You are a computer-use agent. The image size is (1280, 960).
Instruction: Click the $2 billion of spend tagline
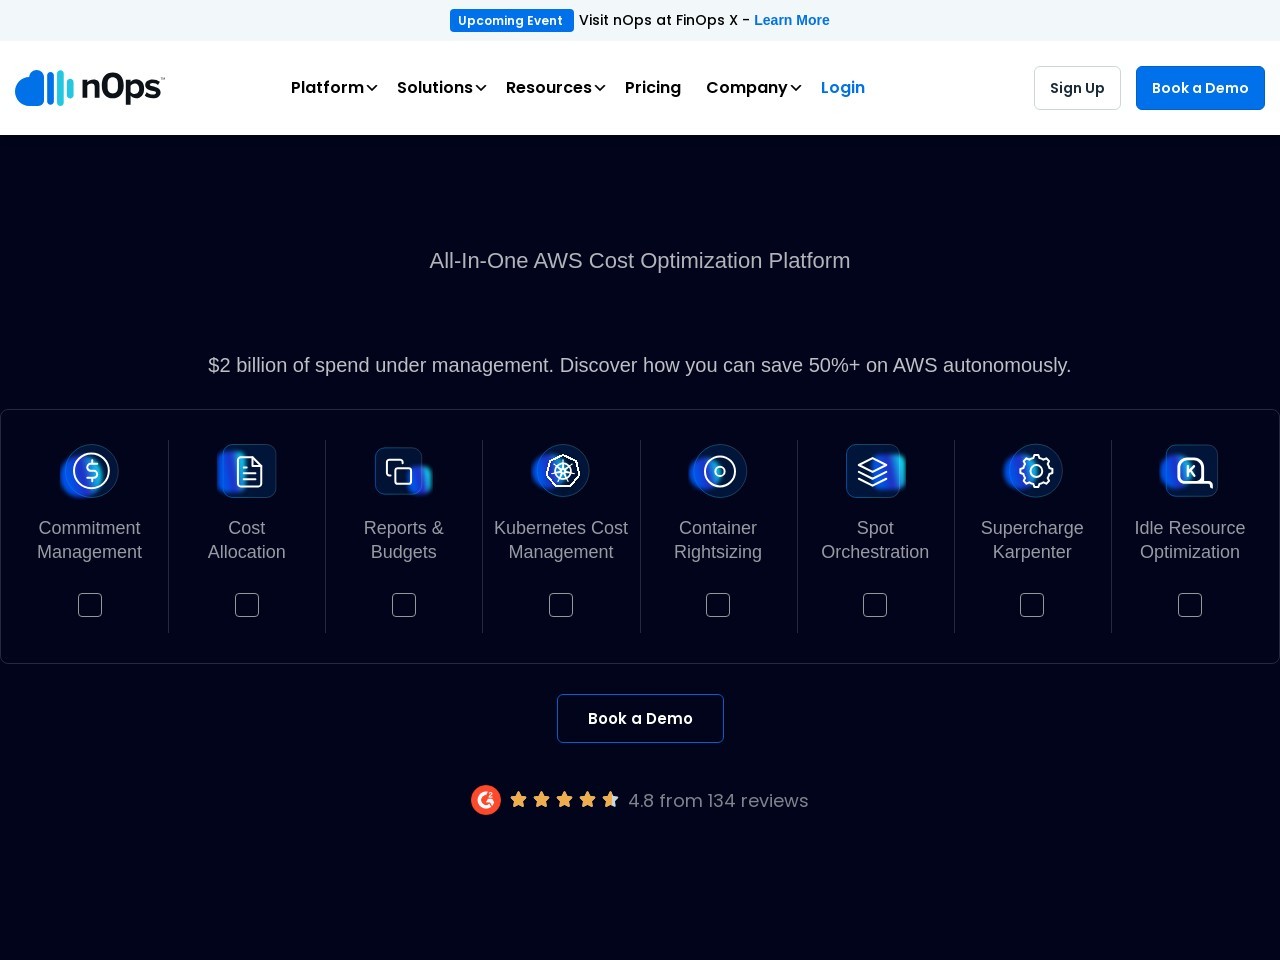click(x=640, y=365)
